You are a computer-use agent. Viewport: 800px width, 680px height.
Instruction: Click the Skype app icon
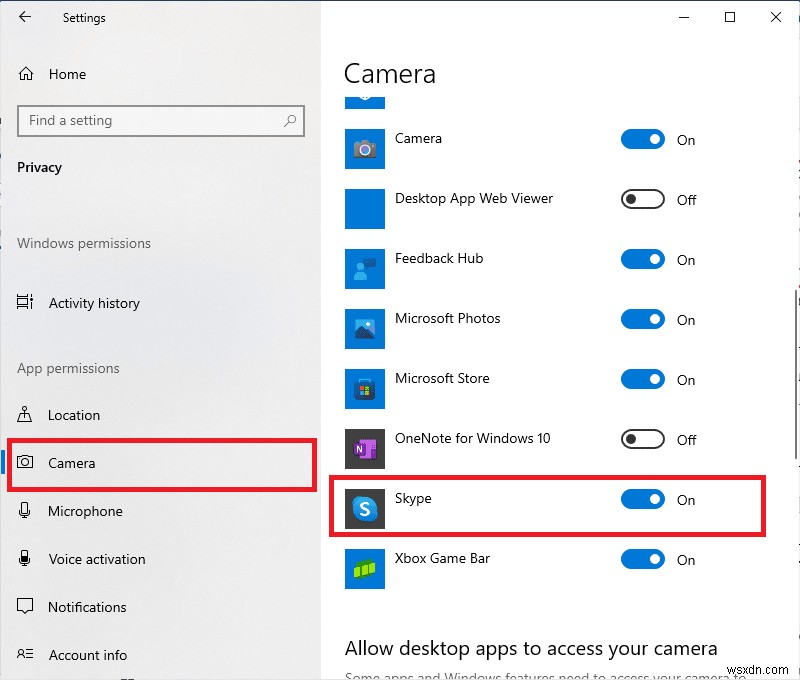(365, 509)
